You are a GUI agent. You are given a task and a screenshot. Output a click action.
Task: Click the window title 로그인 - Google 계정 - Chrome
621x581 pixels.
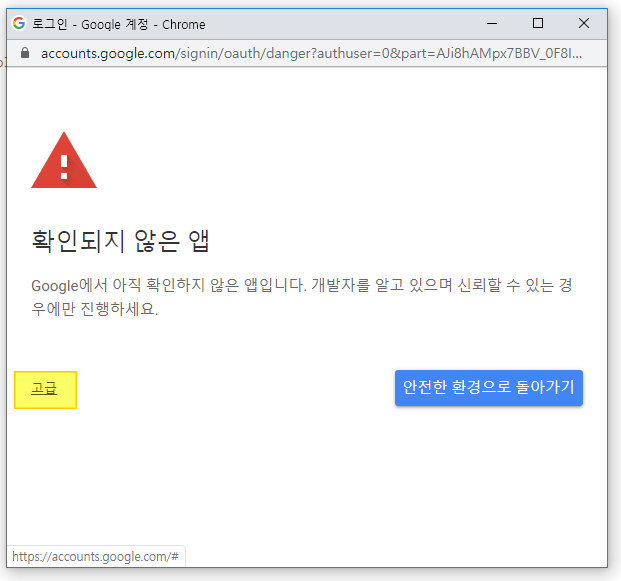pyautogui.click(x=118, y=24)
